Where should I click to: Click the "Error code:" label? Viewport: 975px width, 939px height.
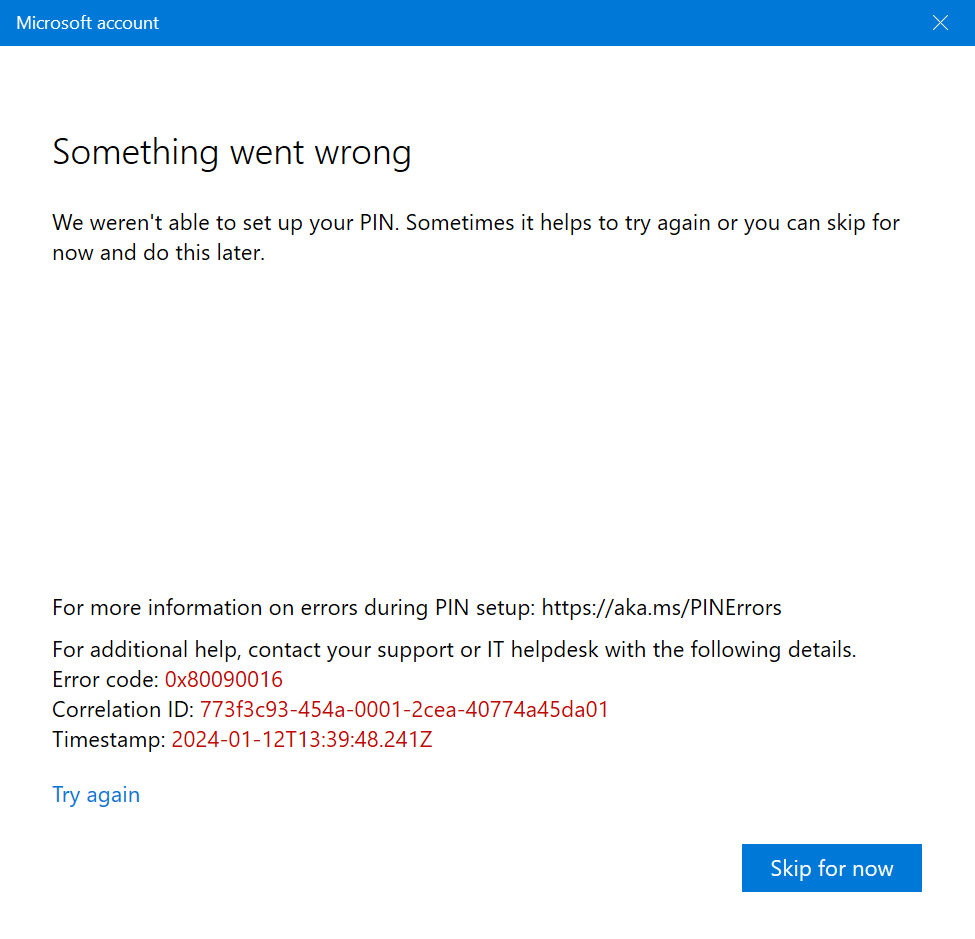pos(106,679)
